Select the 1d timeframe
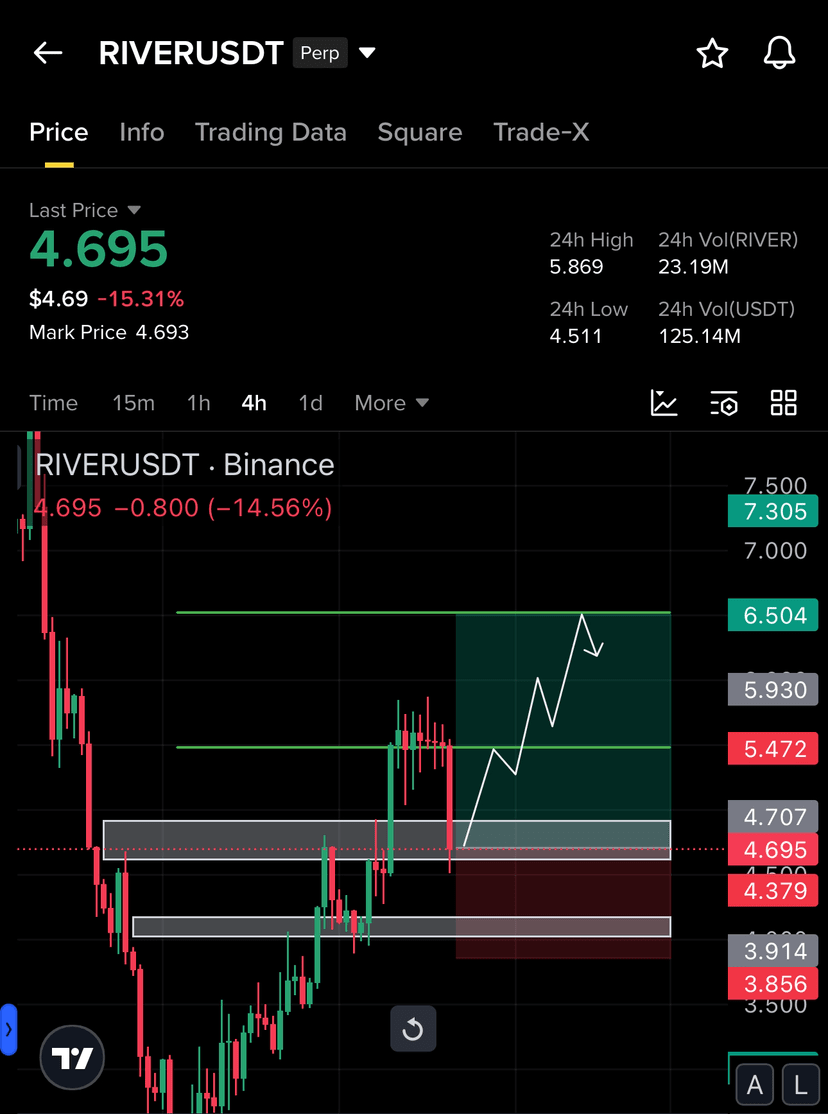 tap(311, 403)
